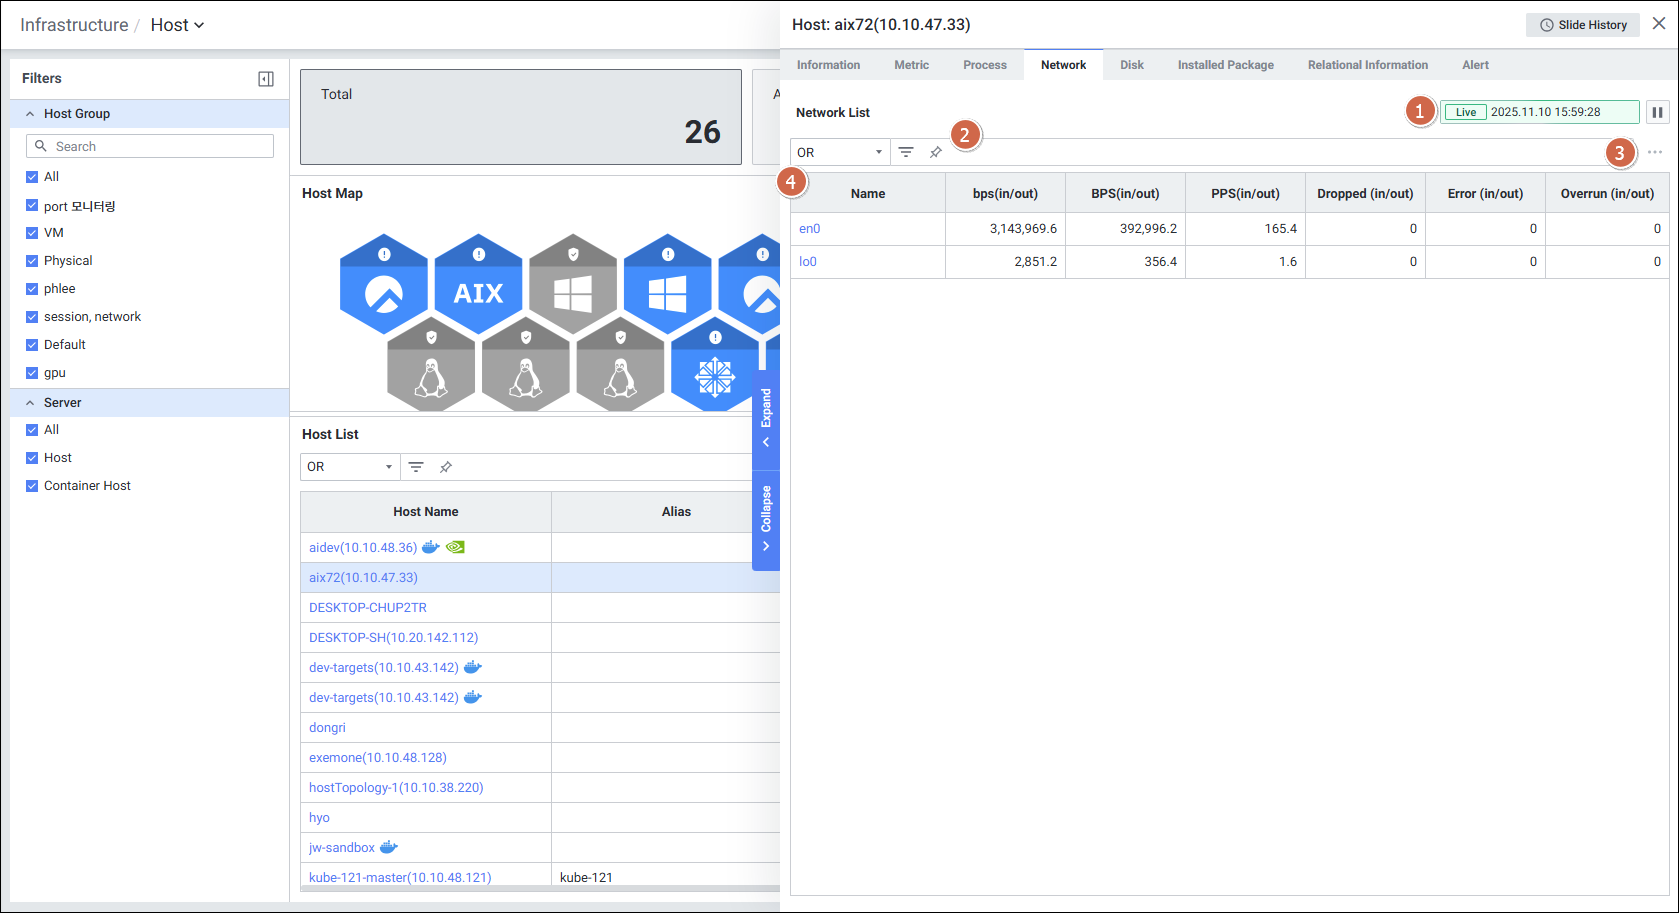1679x913 pixels.
Task: Click the Host List filter icon
Action: (416, 467)
